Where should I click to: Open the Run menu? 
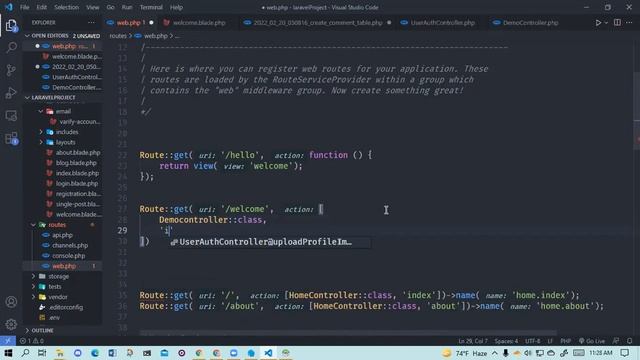(x=127, y=7)
